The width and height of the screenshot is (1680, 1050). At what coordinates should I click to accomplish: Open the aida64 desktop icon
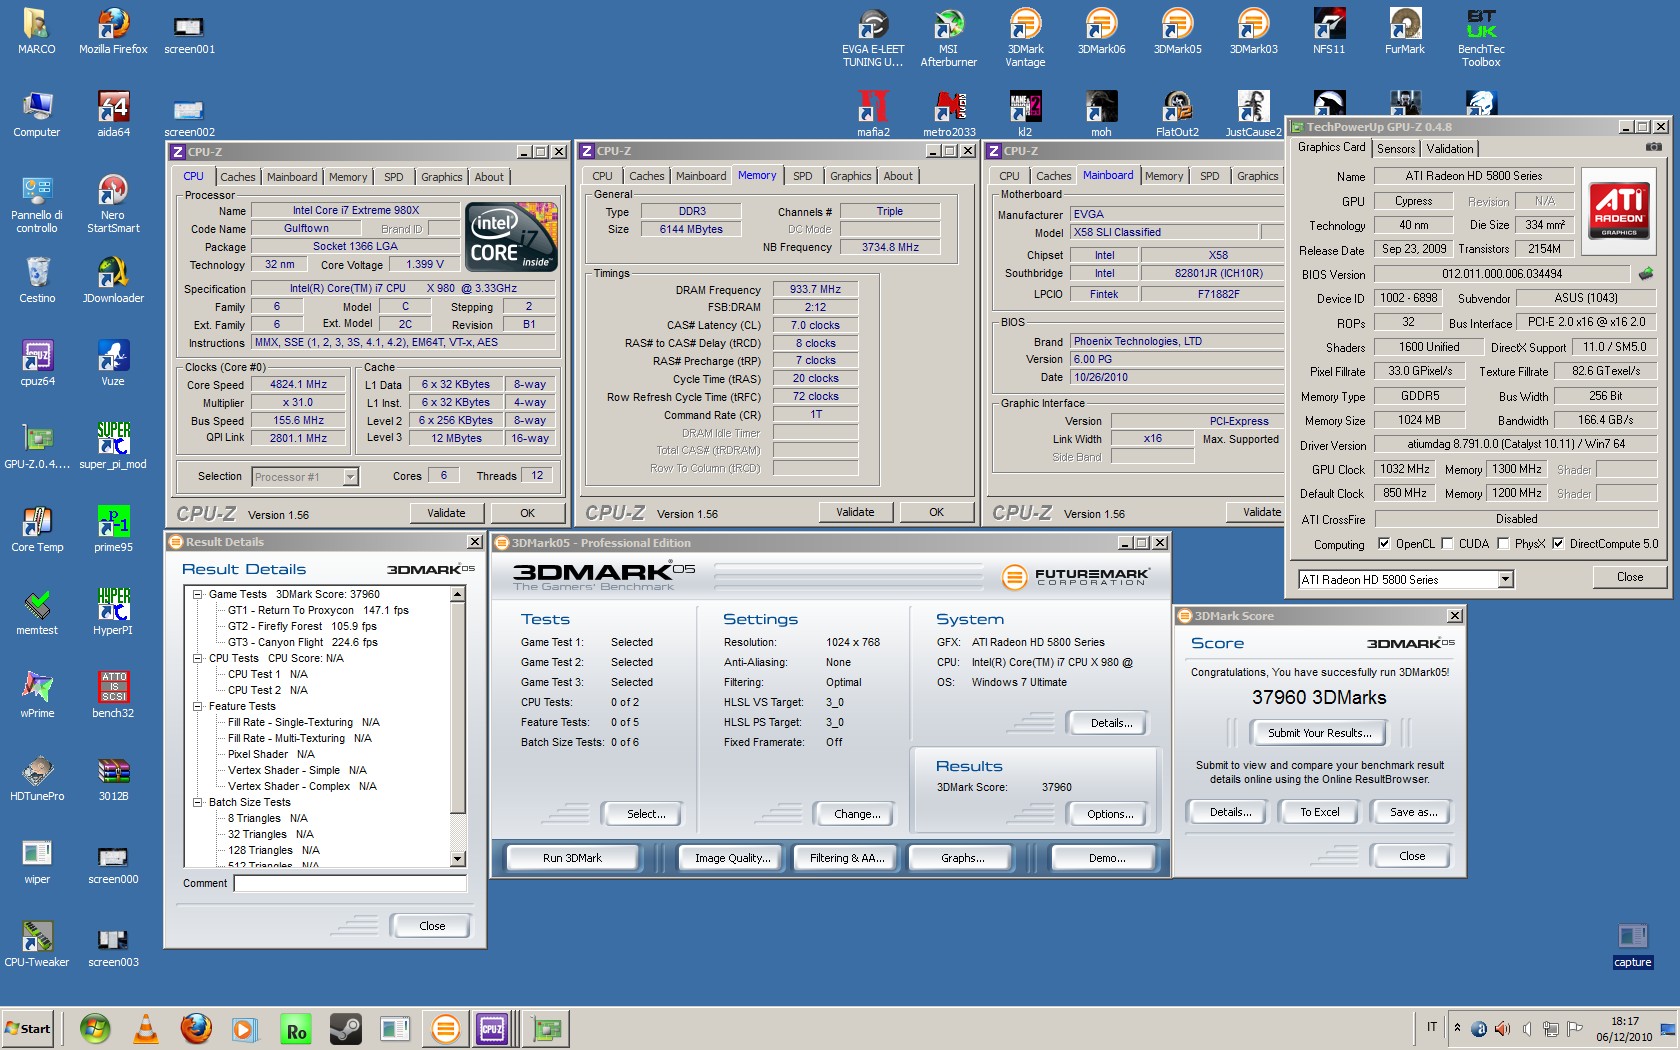[113, 114]
